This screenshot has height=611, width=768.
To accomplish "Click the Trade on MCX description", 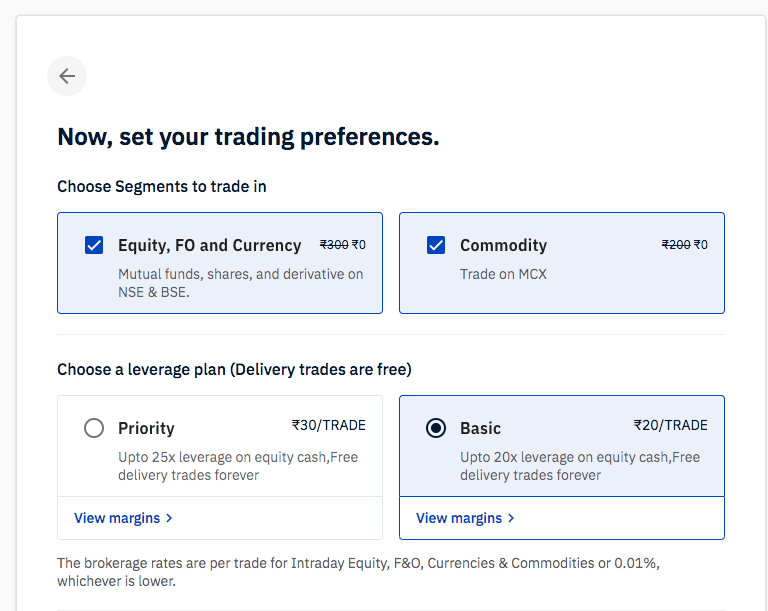I will pyautogui.click(x=503, y=274).
